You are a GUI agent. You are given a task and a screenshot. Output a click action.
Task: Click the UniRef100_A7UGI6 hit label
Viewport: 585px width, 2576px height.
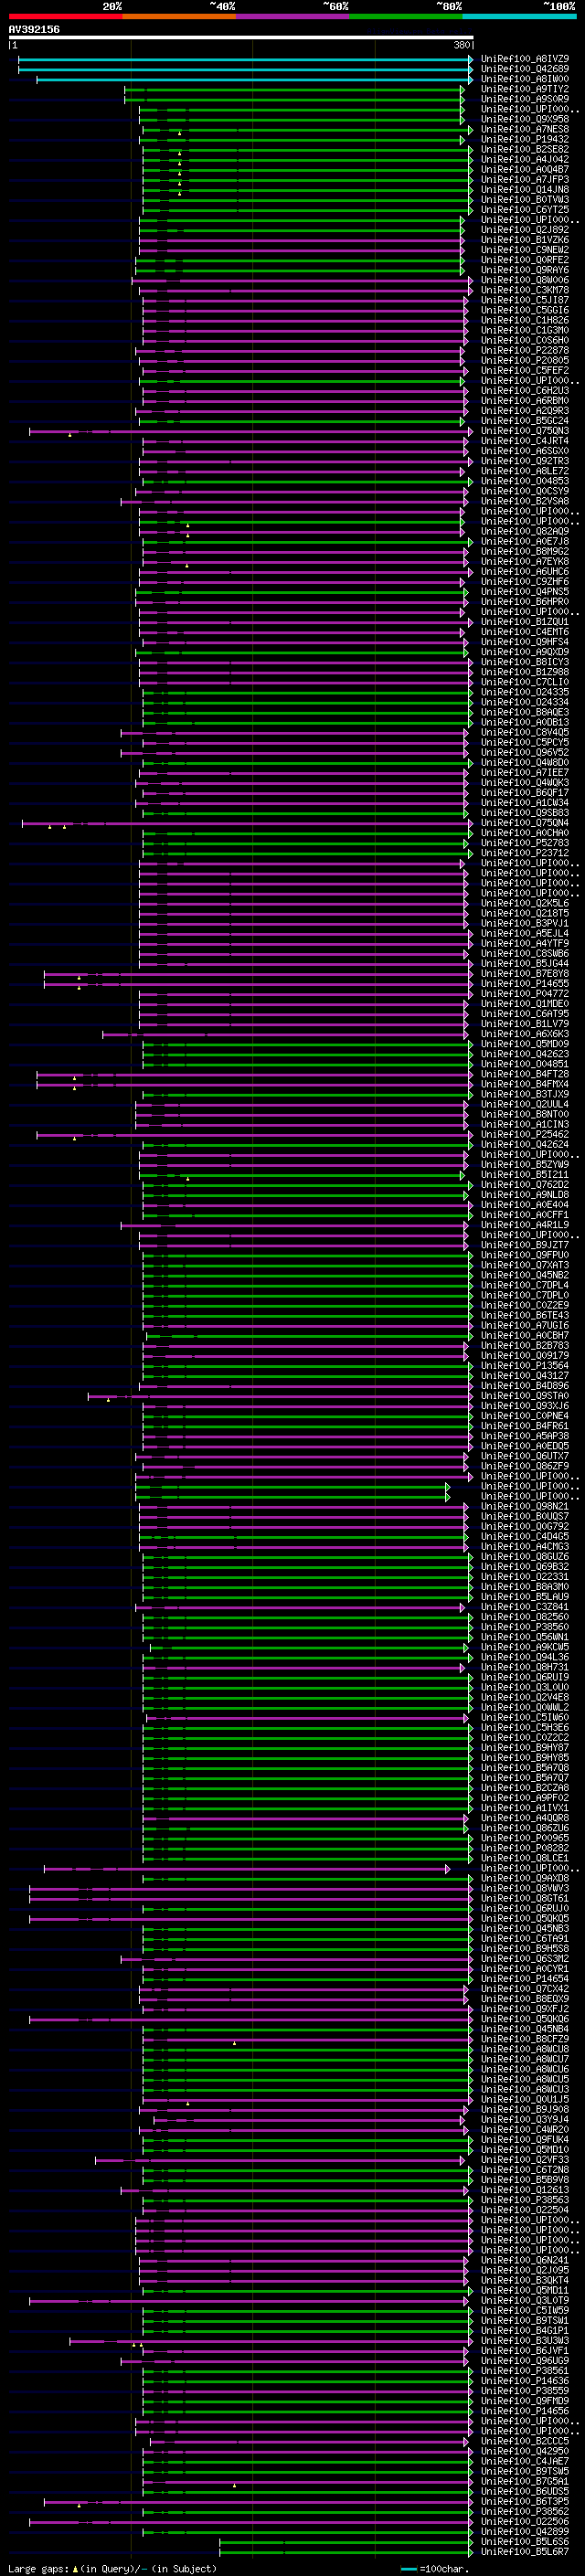[525, 1326]
